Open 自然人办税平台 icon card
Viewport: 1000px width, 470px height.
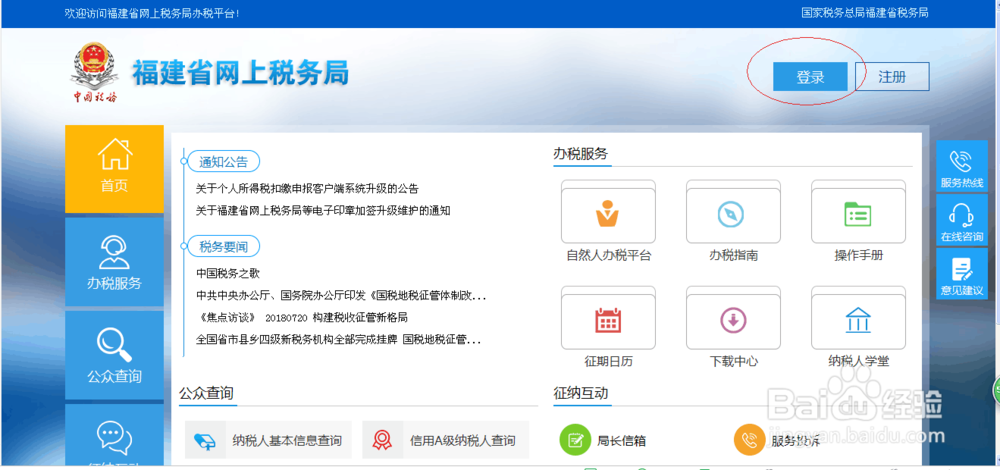point(608,214)
